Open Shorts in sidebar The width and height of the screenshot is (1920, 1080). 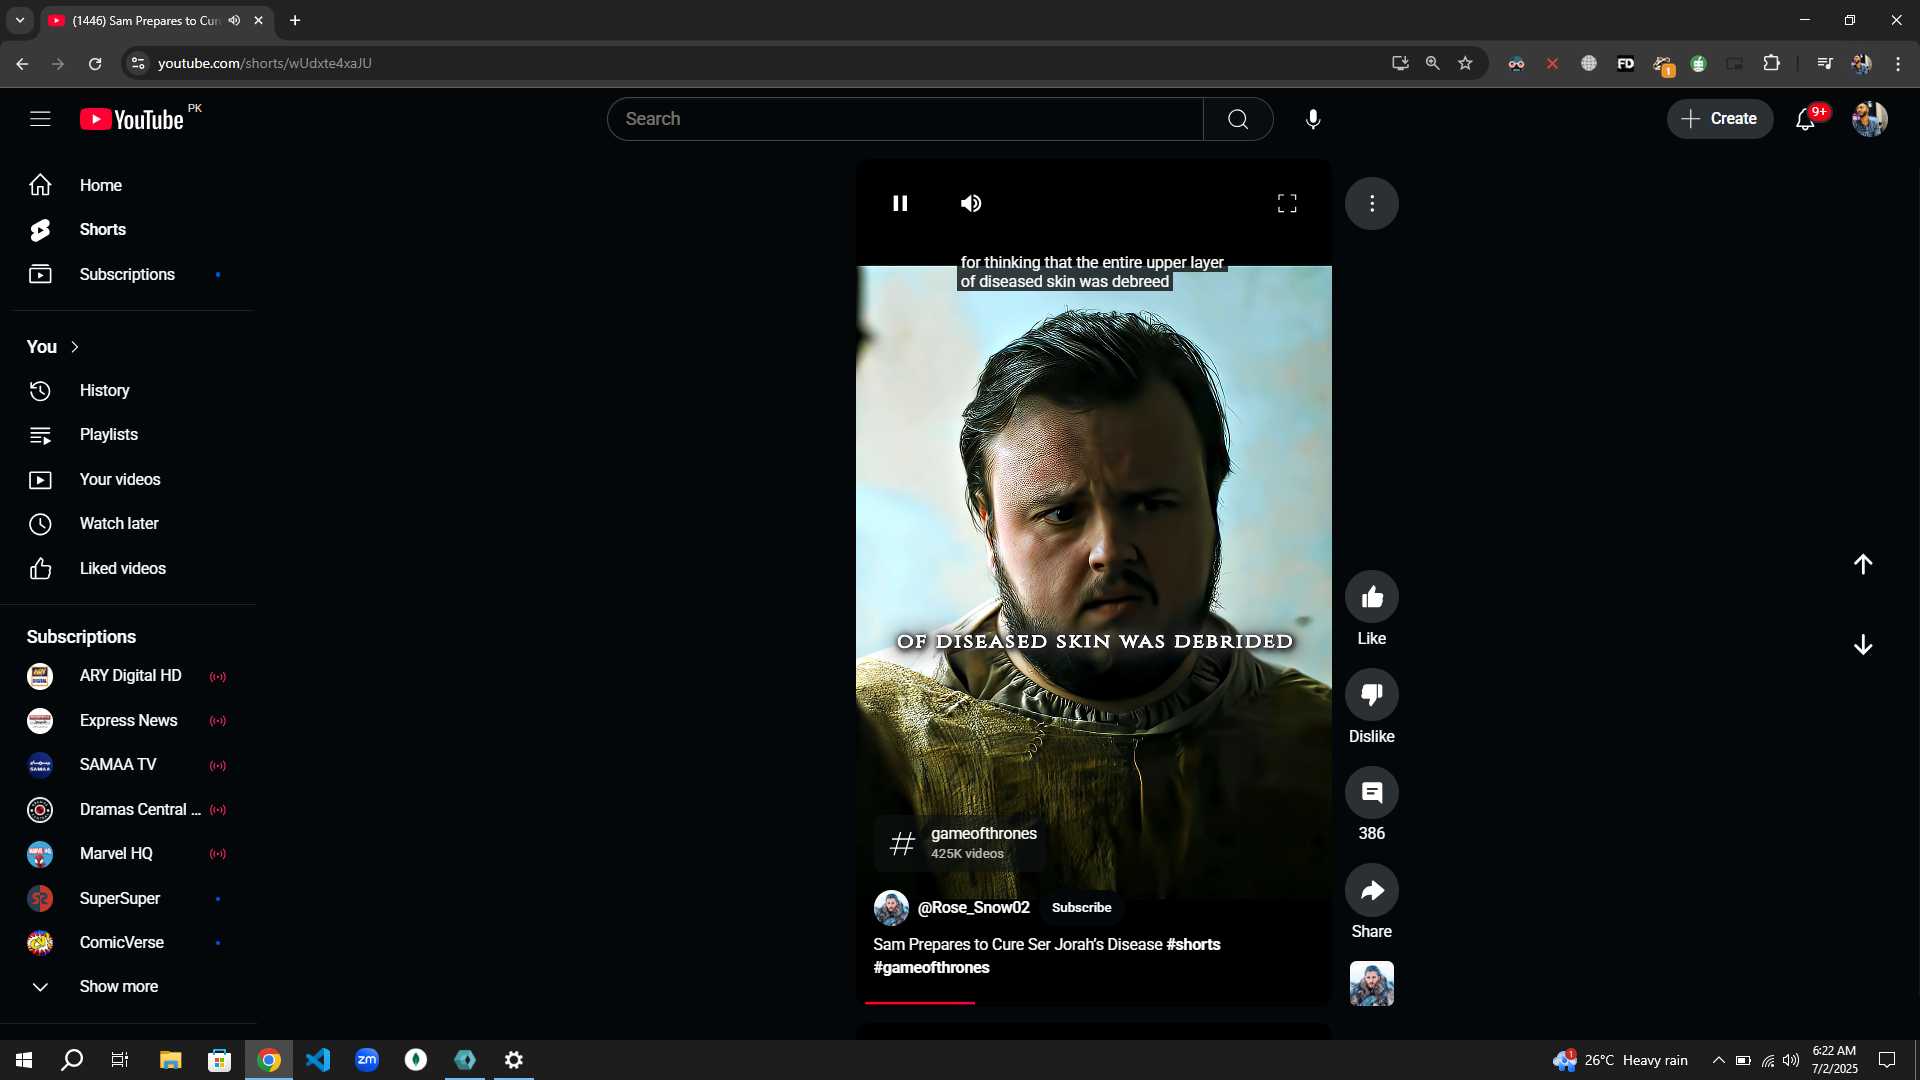tap(128, 230)
